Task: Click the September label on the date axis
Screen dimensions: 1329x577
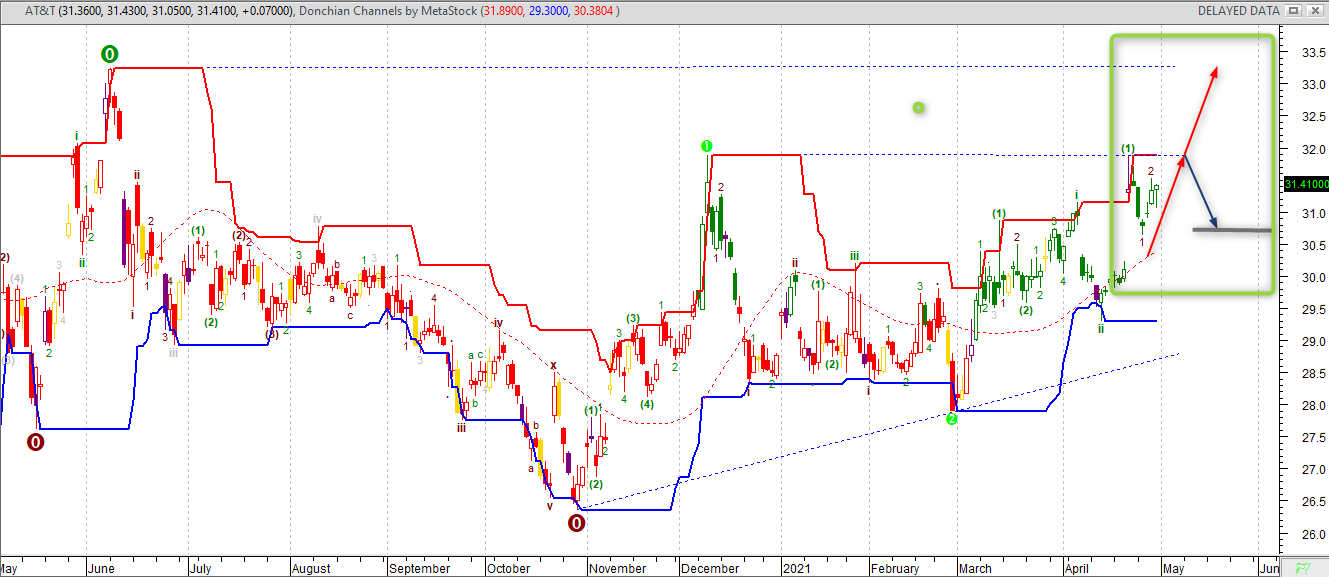Action: [x=420, y=568]
